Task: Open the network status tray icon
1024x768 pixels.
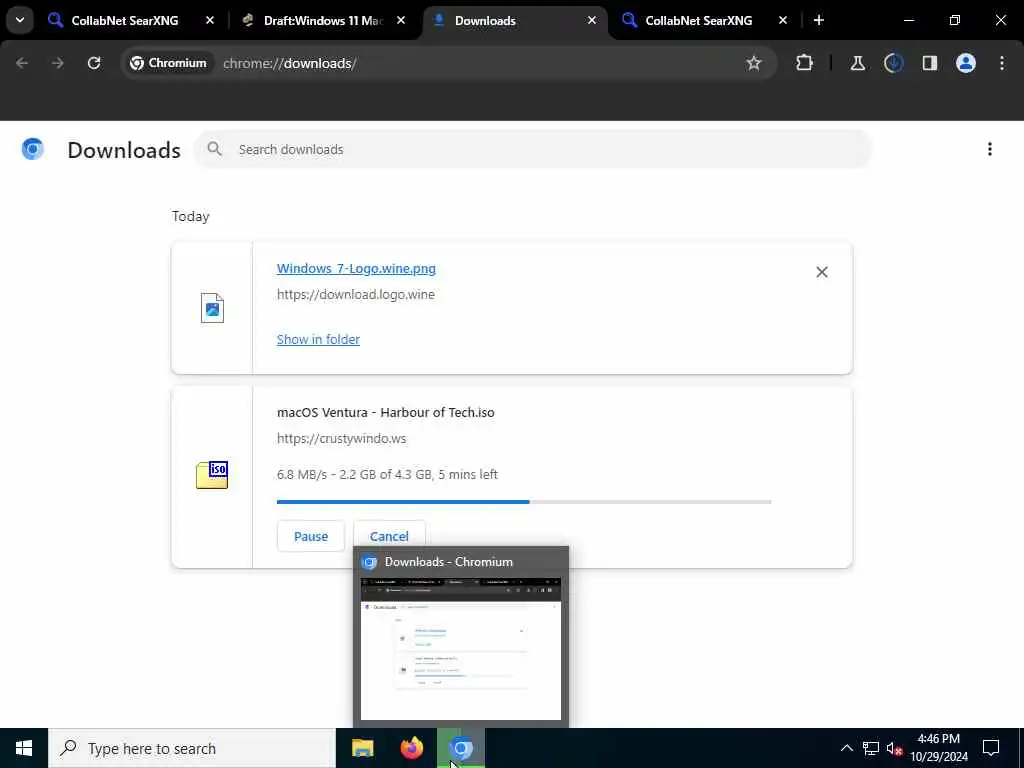Action: (871, 748)
